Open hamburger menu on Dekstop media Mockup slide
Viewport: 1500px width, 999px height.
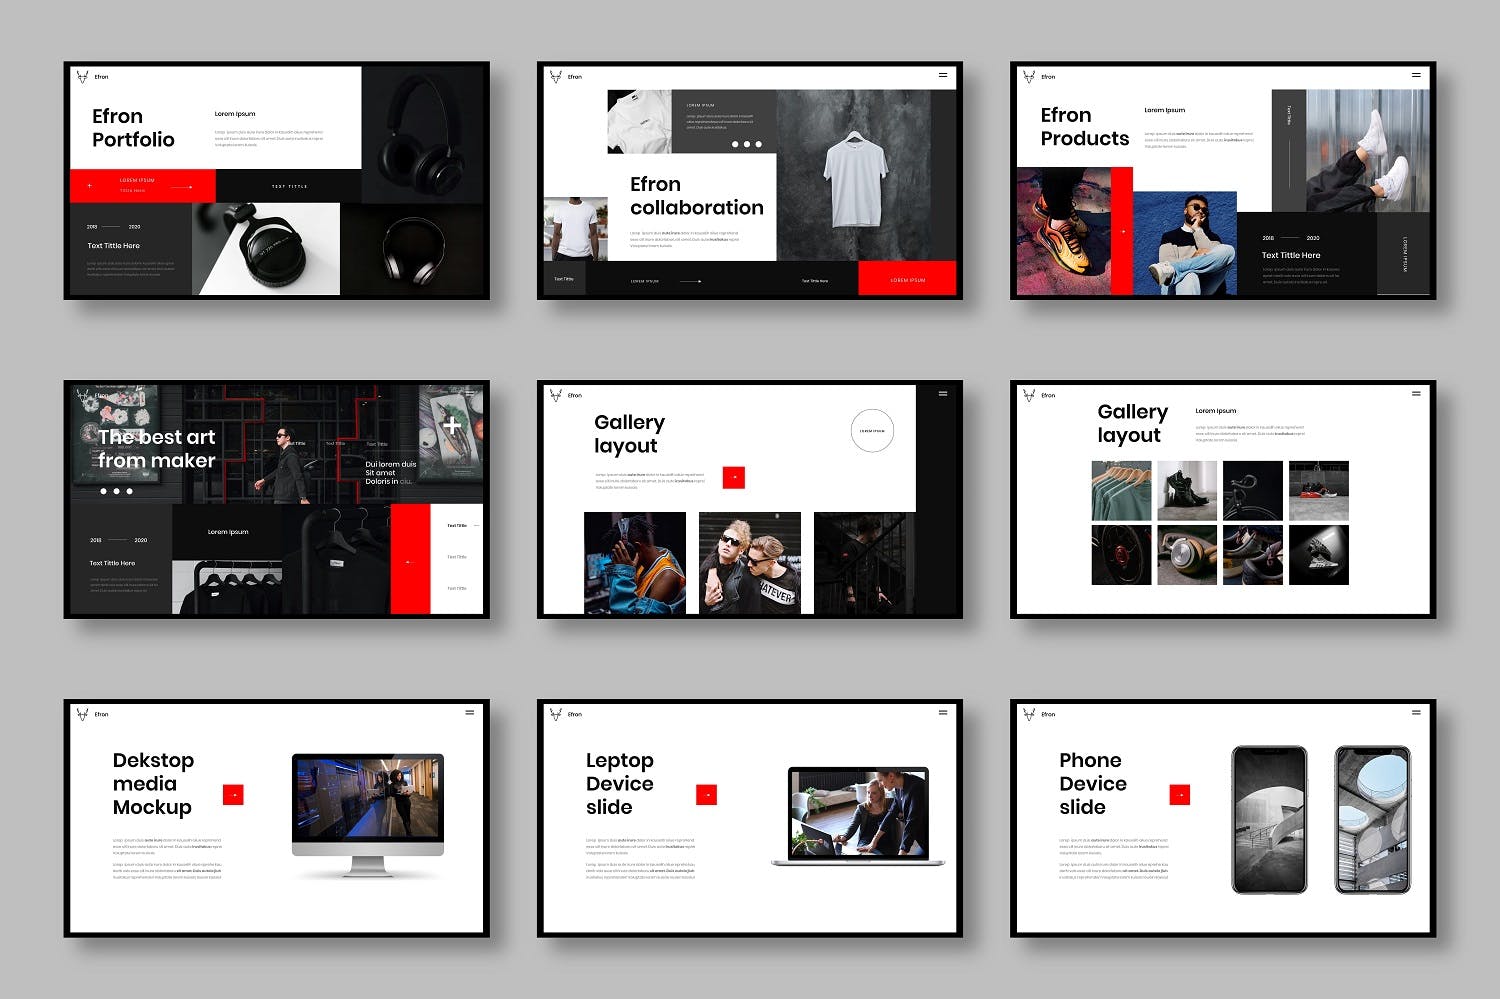pyautogui.click(x=469, y=713)
